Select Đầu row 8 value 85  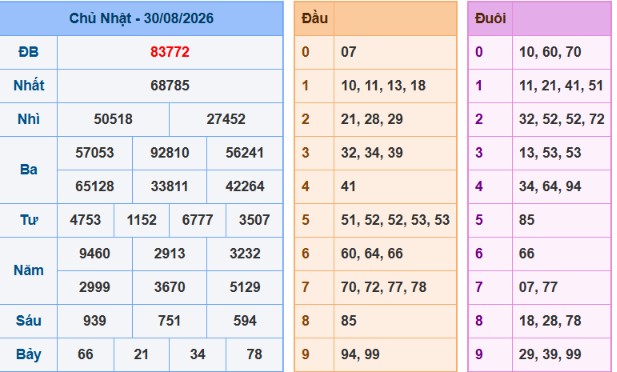click(349, 321)
